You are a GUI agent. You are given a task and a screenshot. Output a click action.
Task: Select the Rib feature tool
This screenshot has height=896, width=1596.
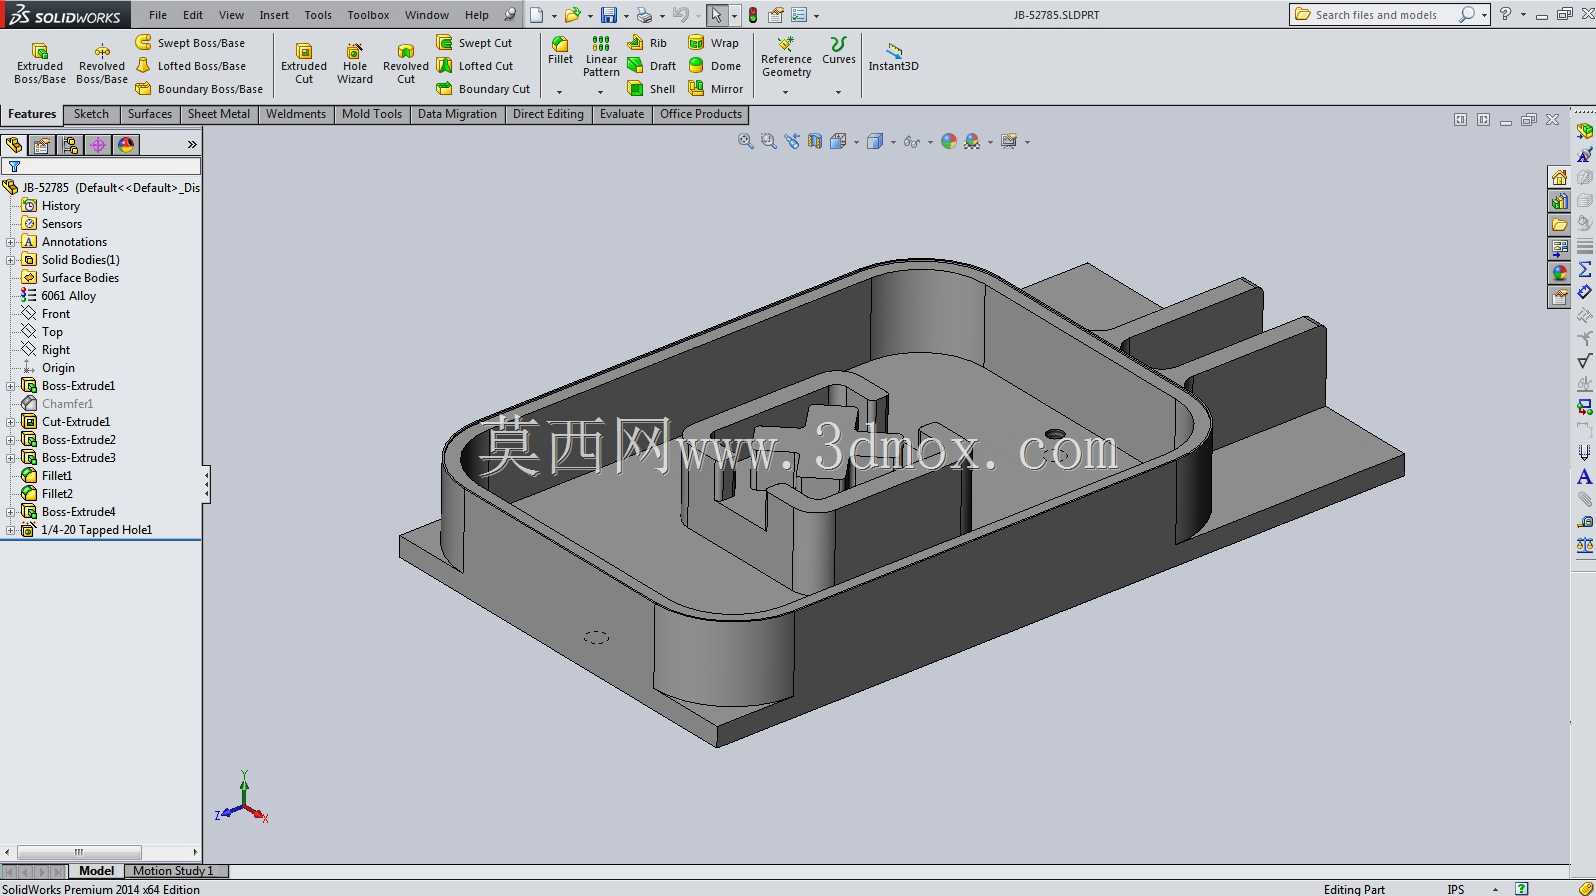647,43
